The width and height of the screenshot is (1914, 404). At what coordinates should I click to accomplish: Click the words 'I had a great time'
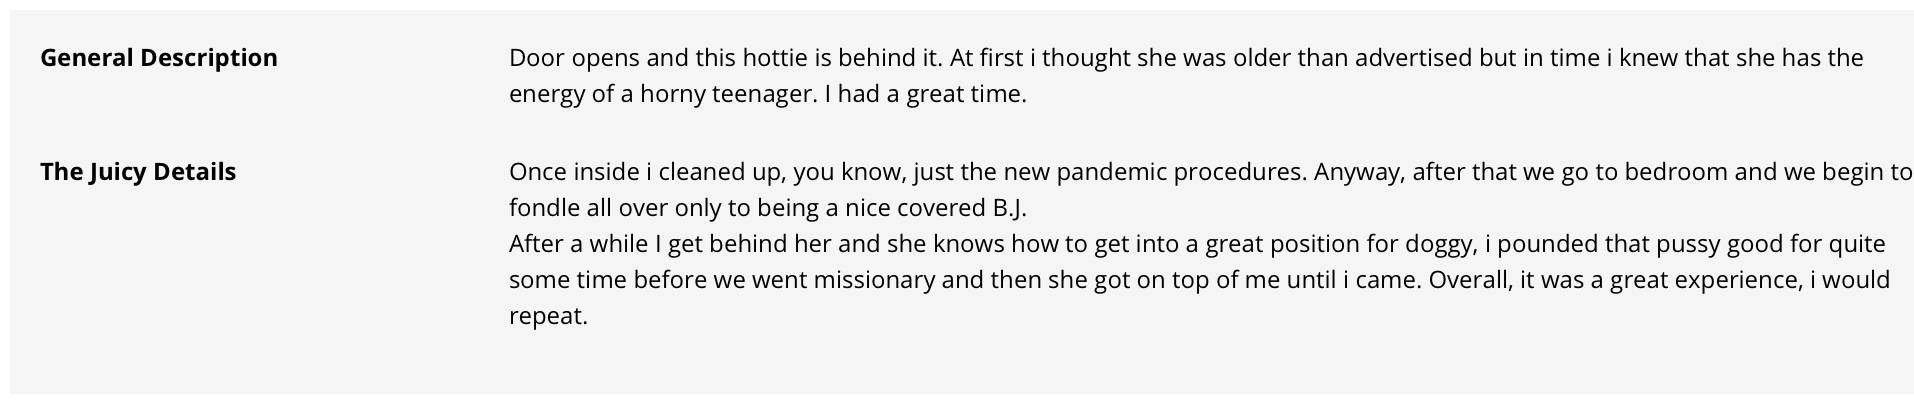(x=925, y=94)
